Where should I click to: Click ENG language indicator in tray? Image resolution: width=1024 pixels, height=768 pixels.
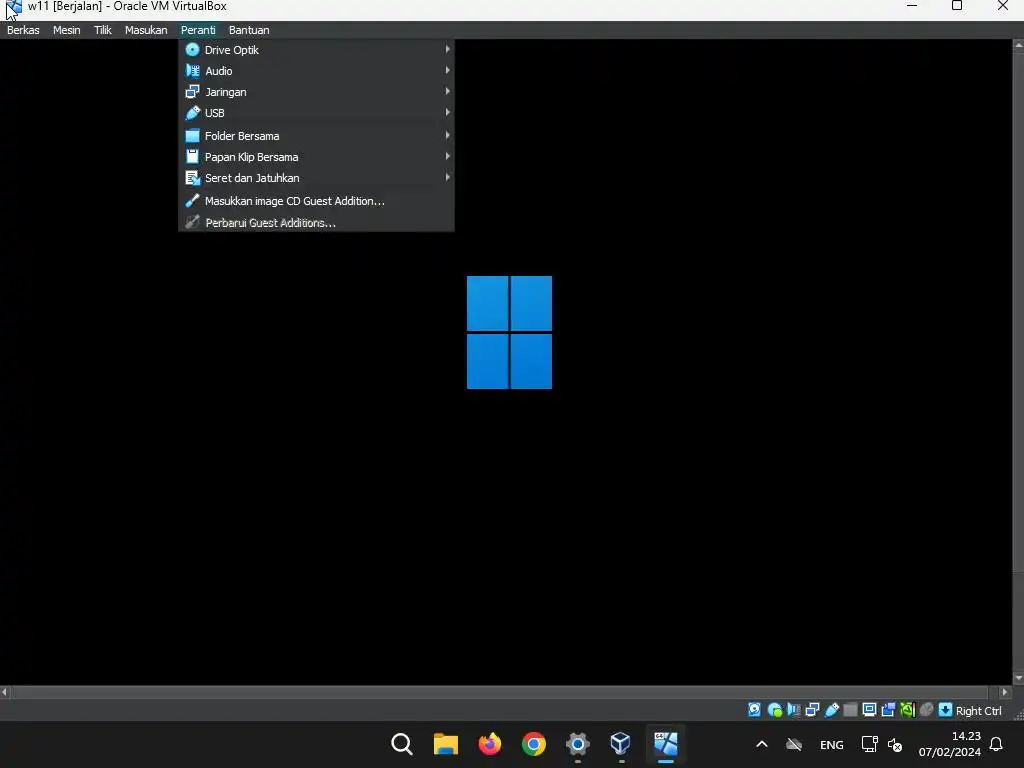click(x=831, y=744)
